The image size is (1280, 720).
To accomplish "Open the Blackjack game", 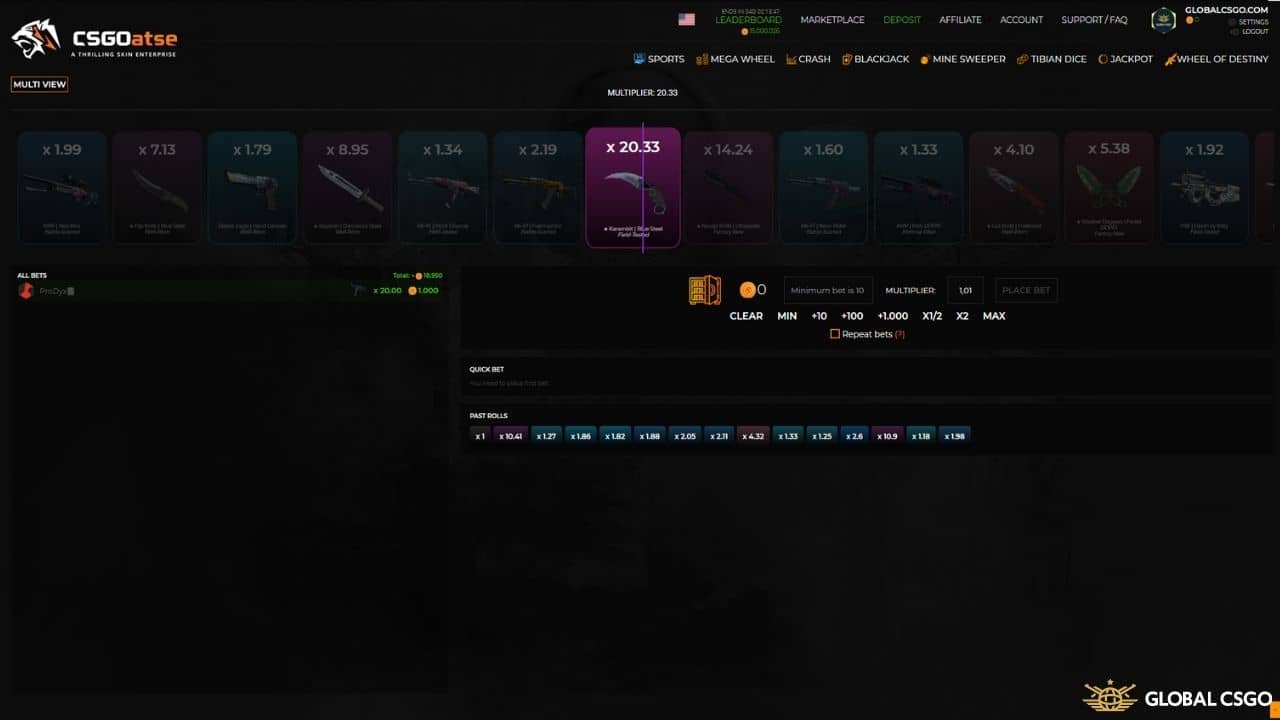I will pyautogui.click(x=875, y=59).
